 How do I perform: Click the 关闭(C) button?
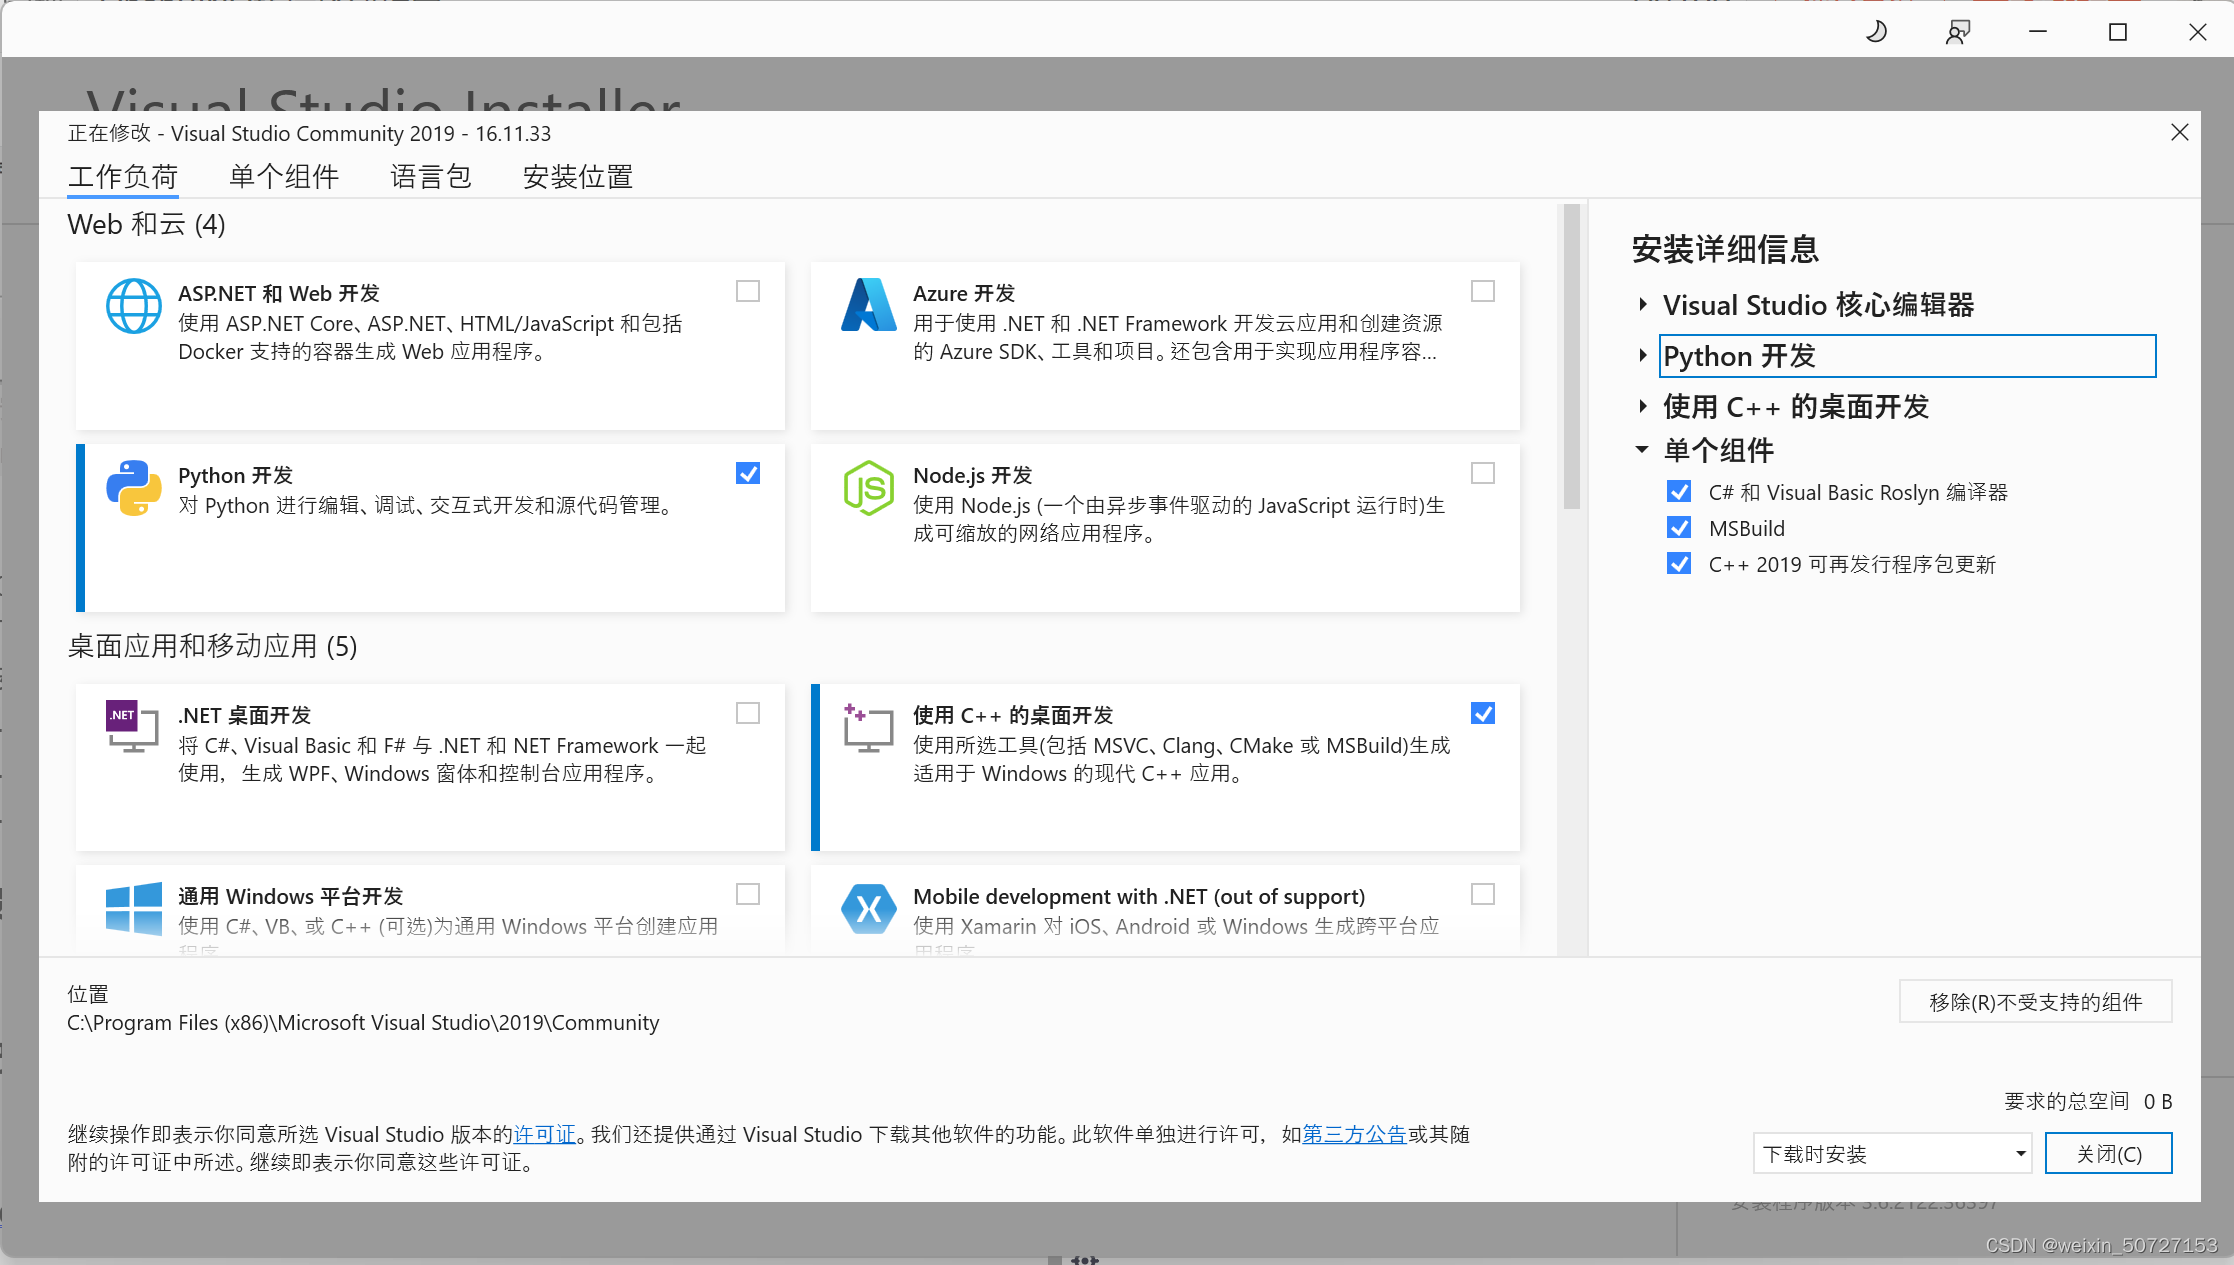(x=2108, y=1153)
